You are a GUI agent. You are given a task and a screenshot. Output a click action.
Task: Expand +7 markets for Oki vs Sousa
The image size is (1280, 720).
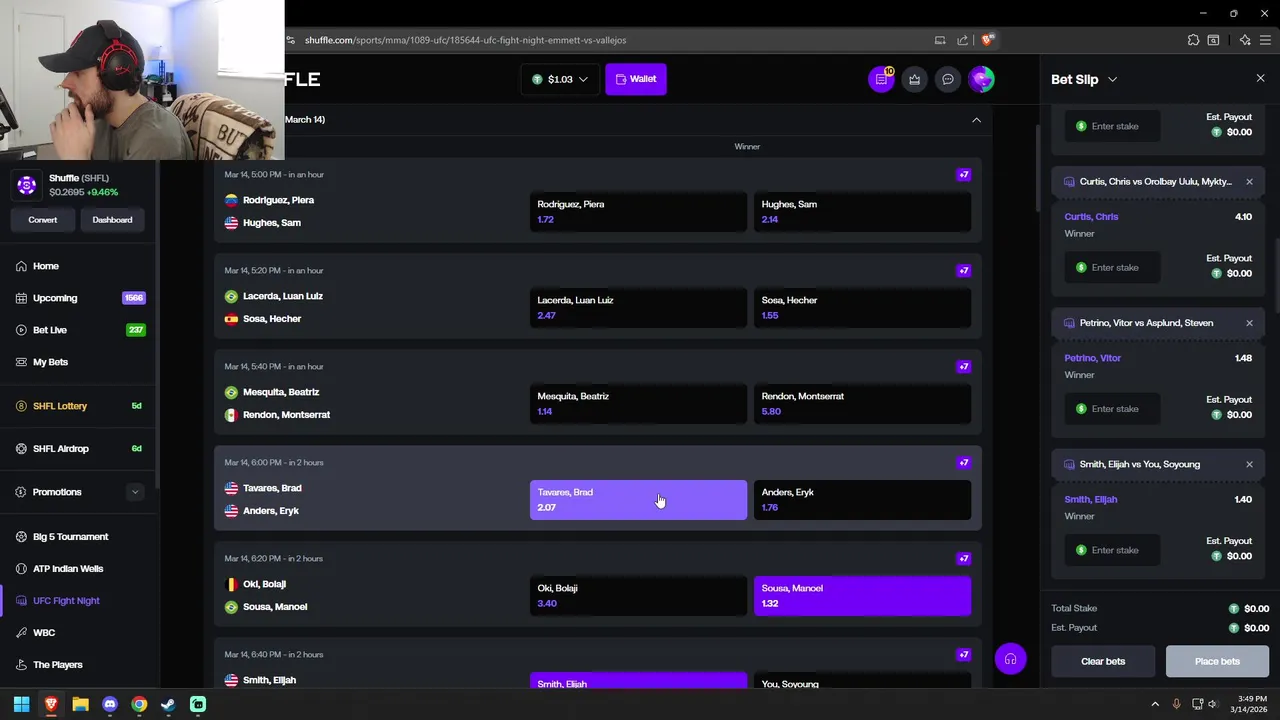[x=964, y=559]
